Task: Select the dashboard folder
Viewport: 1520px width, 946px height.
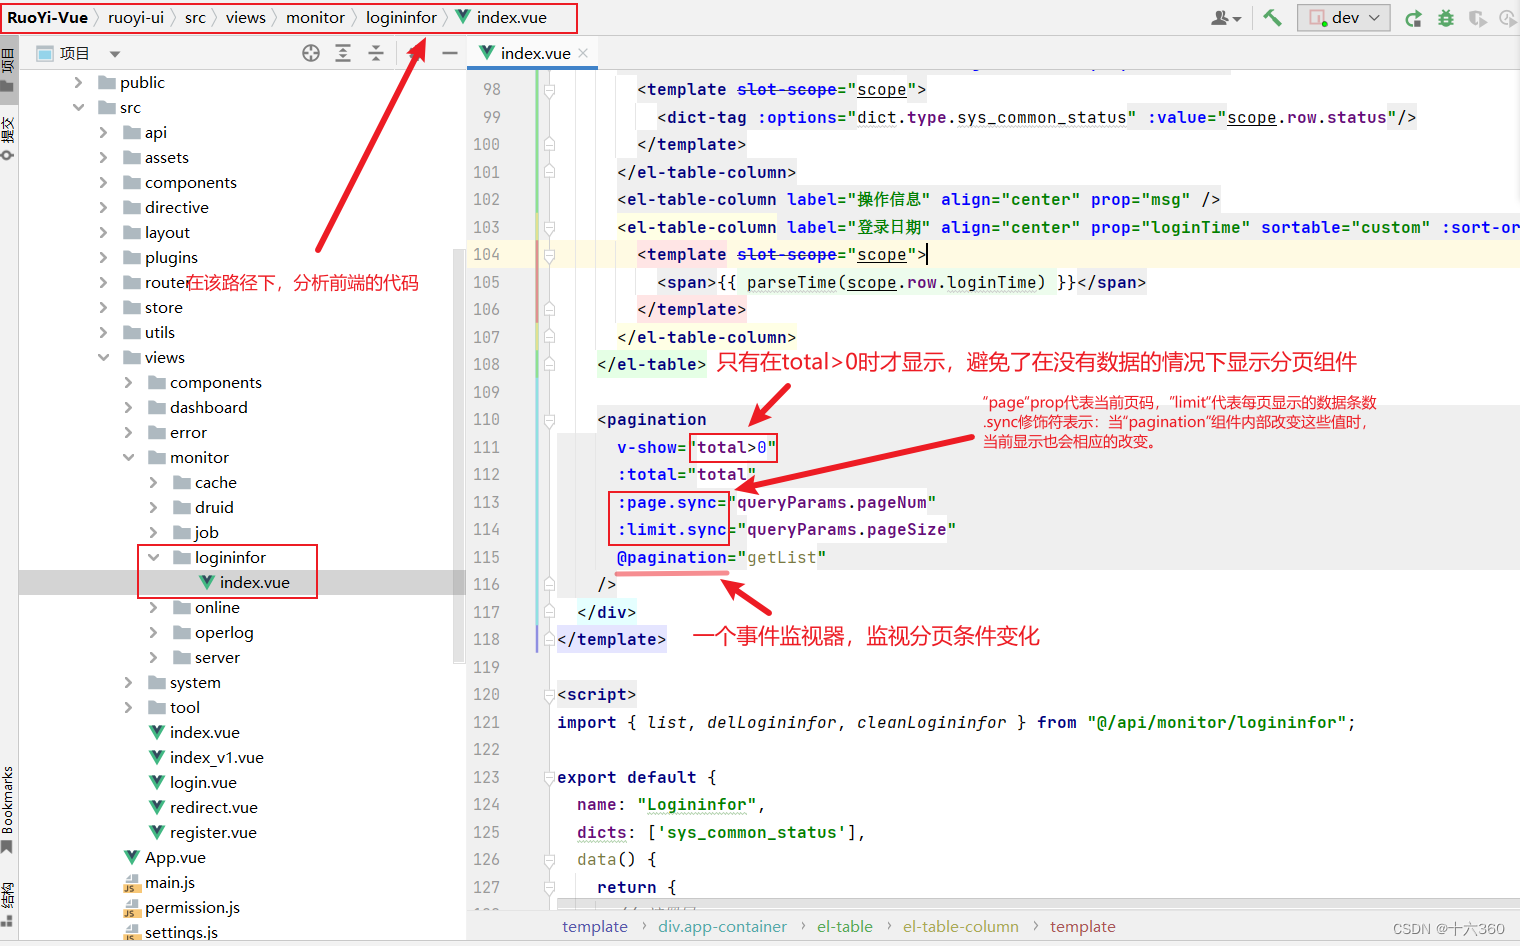Action: click(x=208, y=407)
